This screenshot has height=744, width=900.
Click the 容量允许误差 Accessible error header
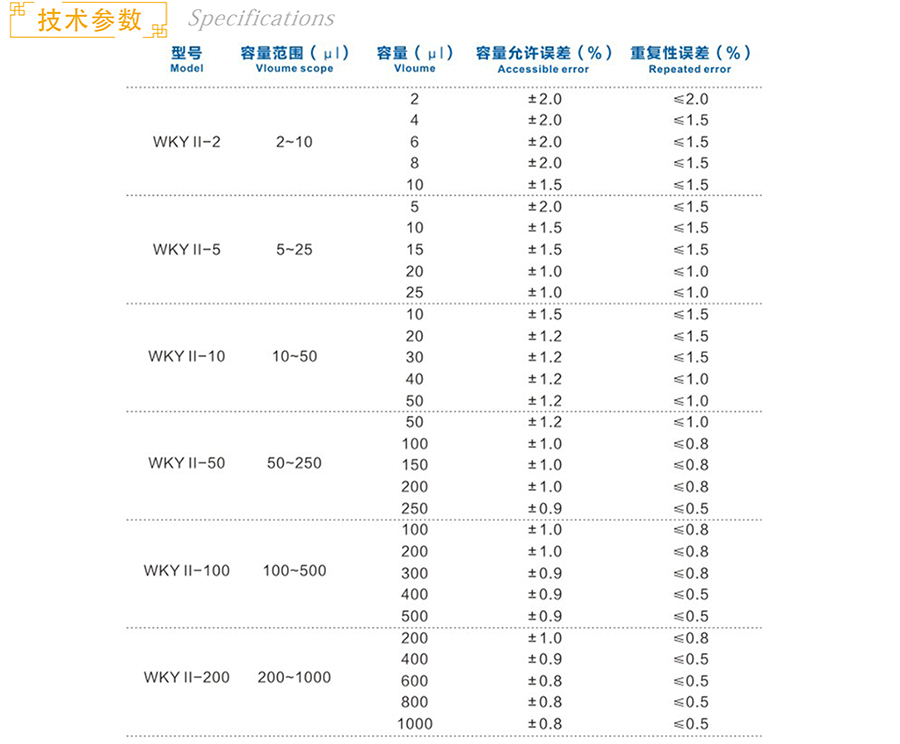(x=543, y=59)
